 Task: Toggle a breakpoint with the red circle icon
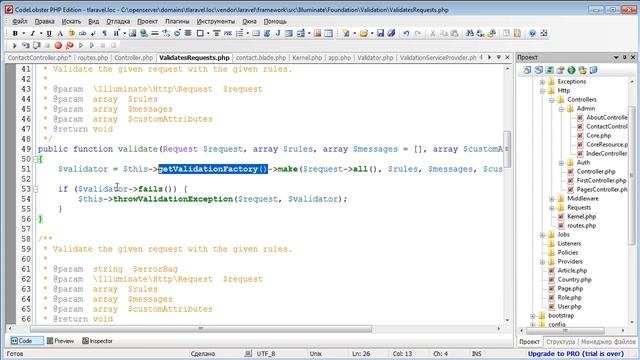point(58,45)
